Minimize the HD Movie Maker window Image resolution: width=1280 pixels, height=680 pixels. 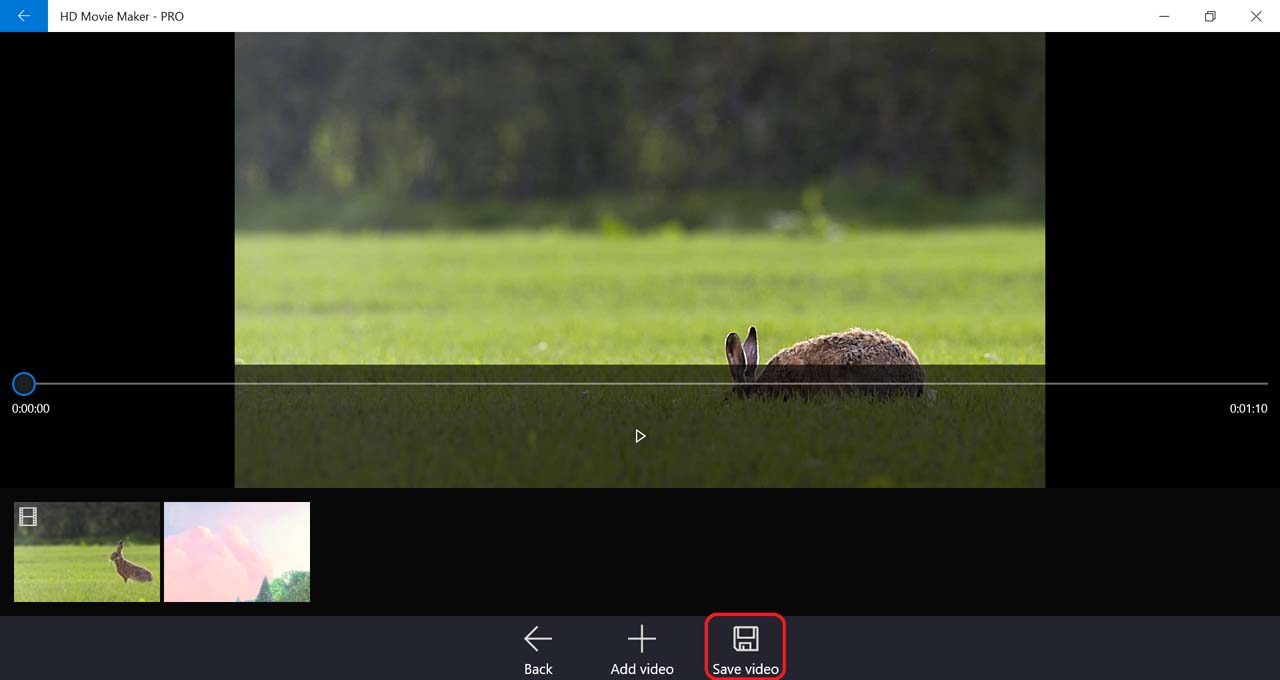[x=1165, y=16]
